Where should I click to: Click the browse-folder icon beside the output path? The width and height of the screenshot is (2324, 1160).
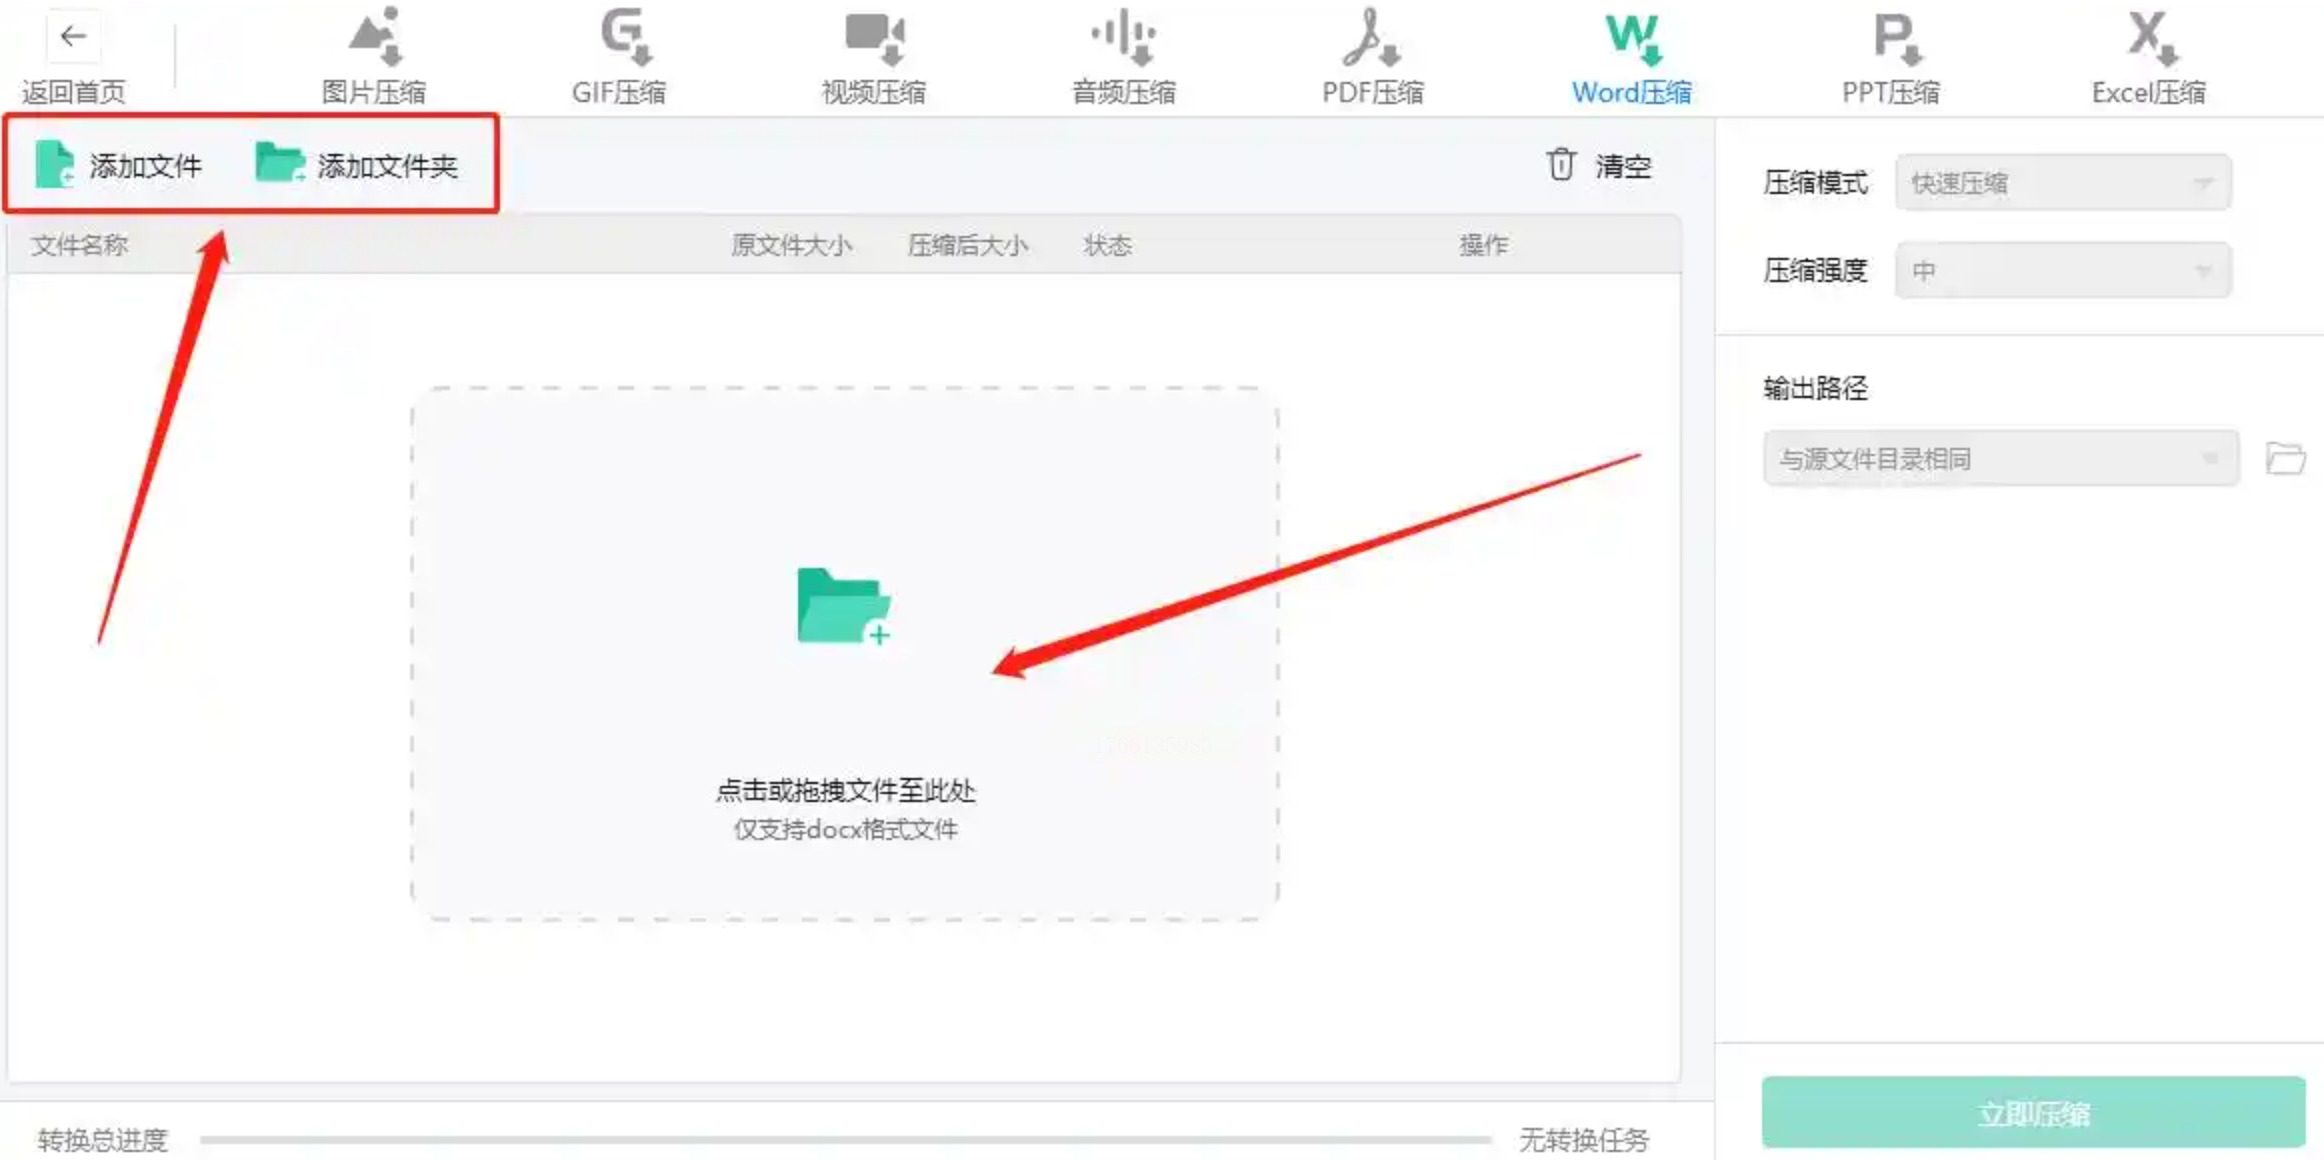pyautogui.click(x=2284, y=459)
